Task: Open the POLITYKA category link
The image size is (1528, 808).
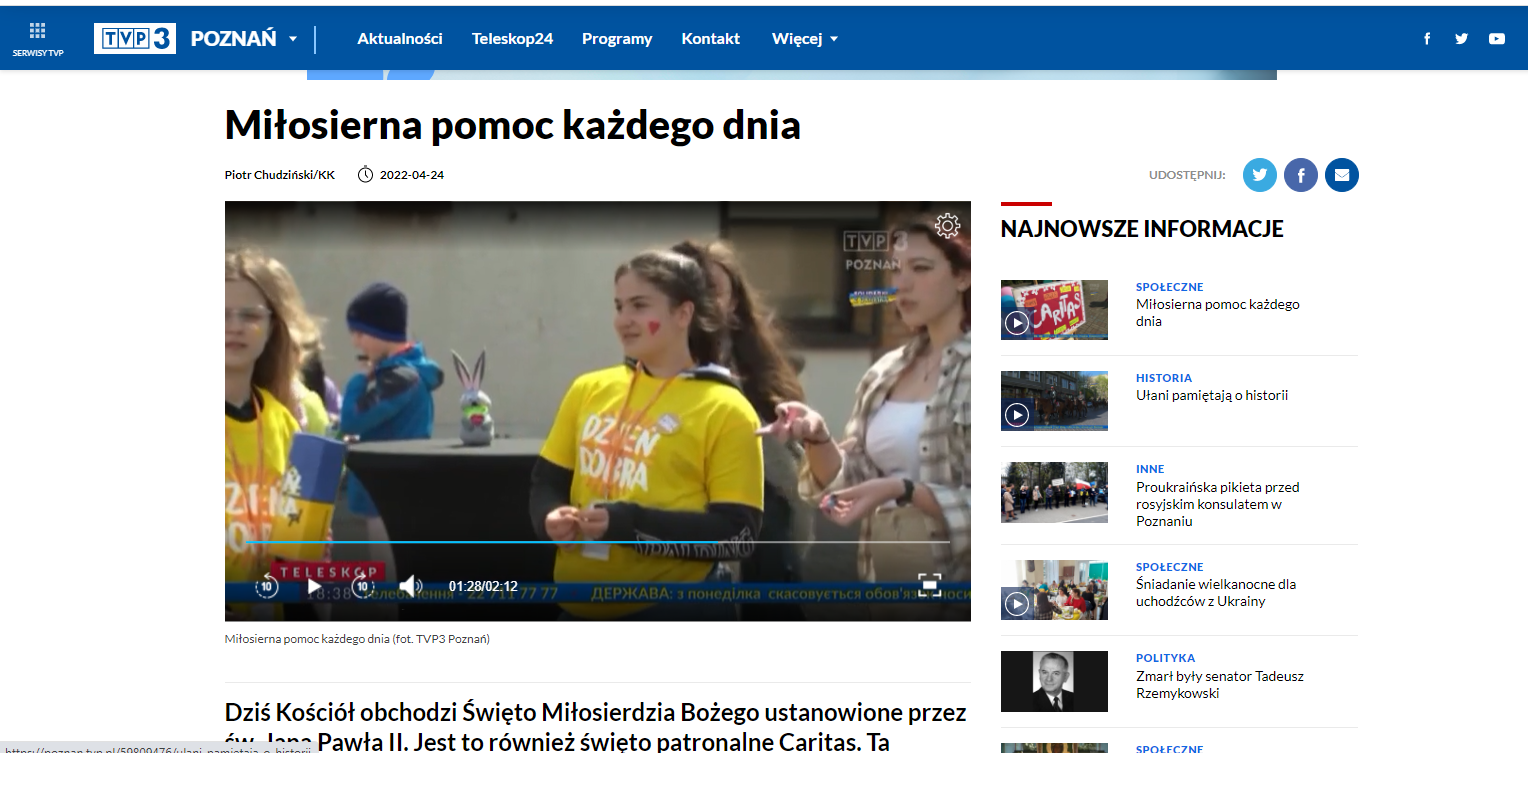Action: click(x=1166, y=658)
